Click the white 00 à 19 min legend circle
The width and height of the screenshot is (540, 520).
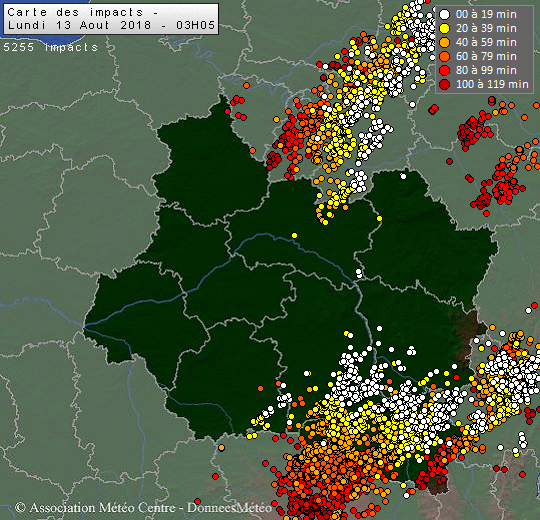(445, 14)
